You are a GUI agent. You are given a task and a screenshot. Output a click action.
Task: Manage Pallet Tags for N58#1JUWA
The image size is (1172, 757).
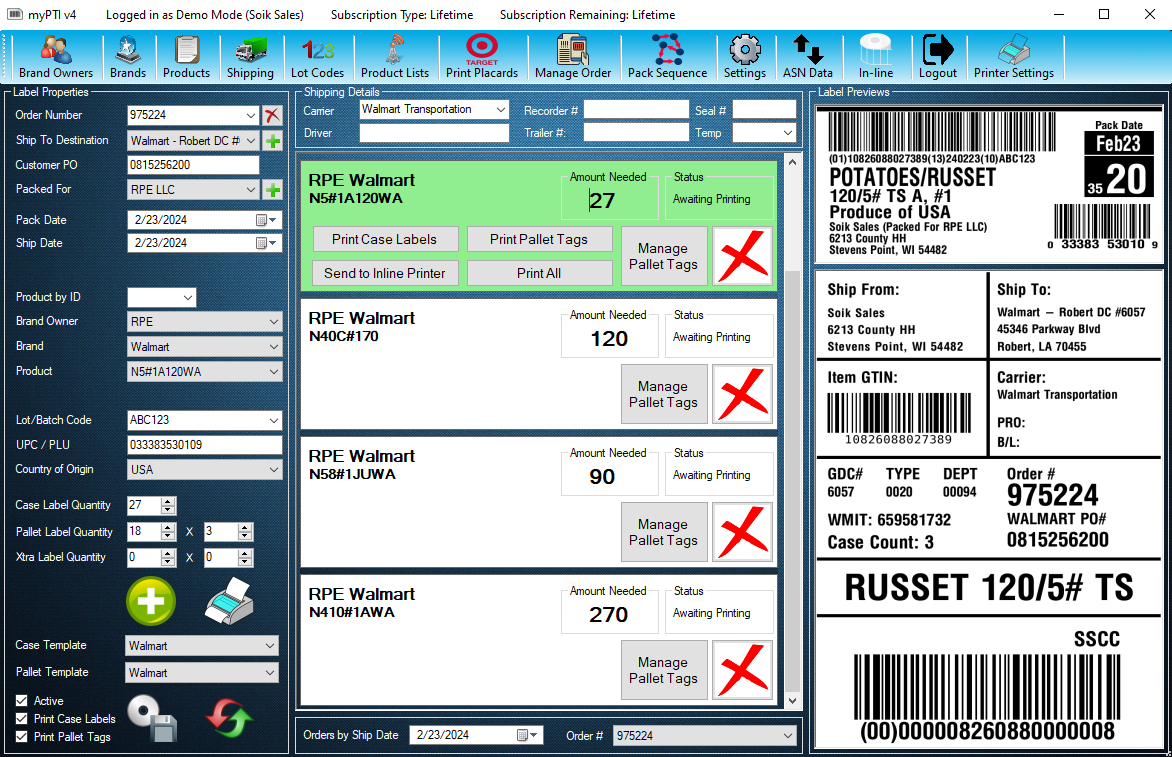click(x=664, y=532)
